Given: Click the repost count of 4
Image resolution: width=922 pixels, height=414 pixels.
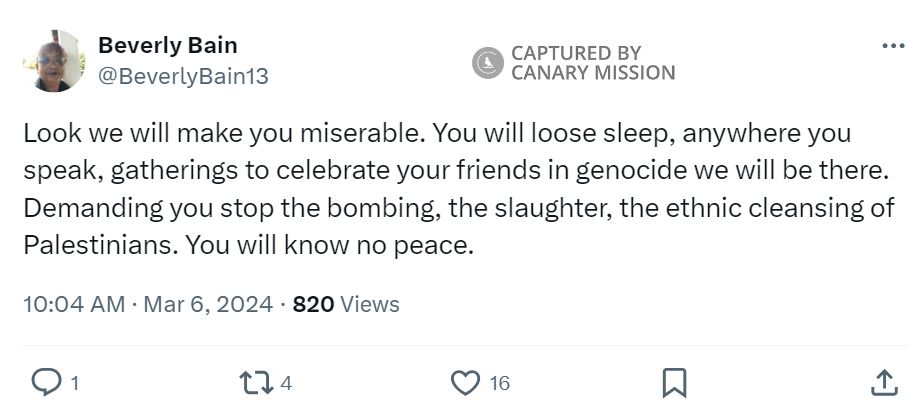Looking at the screenshot, I should (286, 382).
